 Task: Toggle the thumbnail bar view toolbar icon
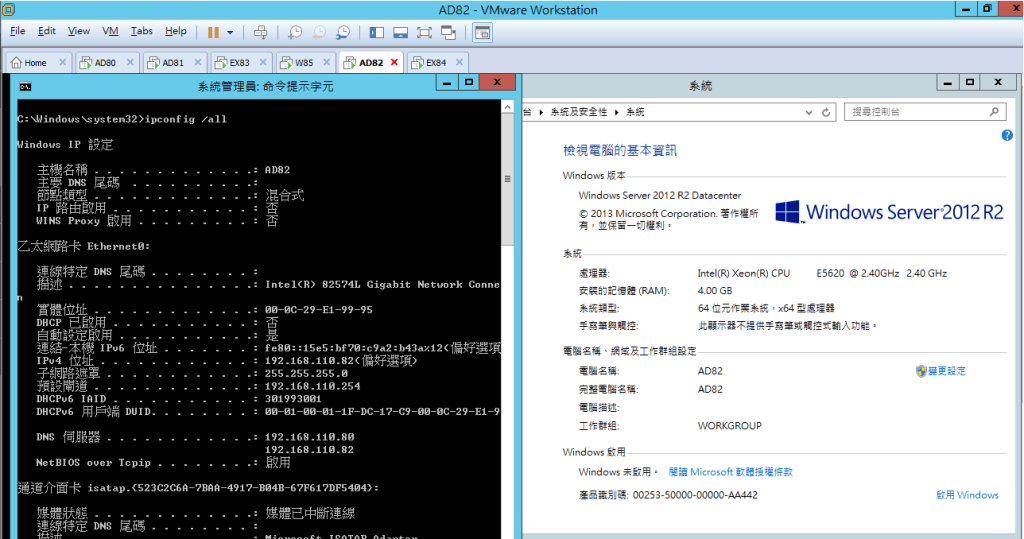[x=400, y=32]
